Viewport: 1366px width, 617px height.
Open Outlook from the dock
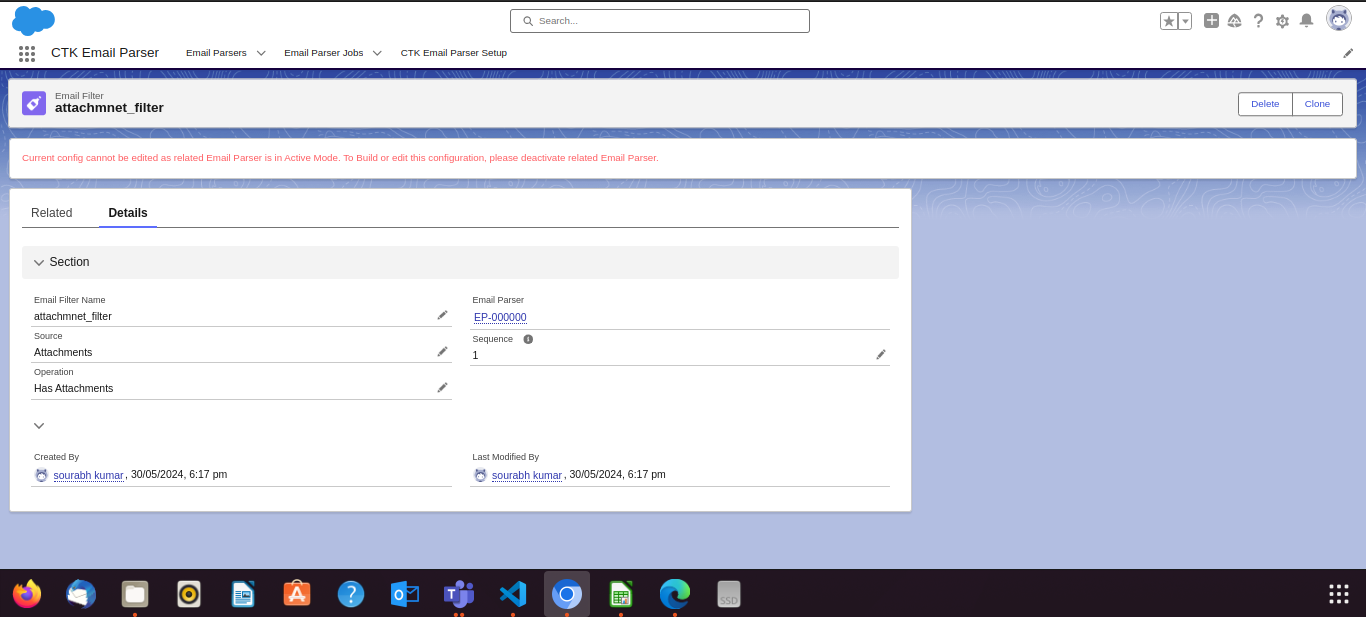click(x=405, y=594)
